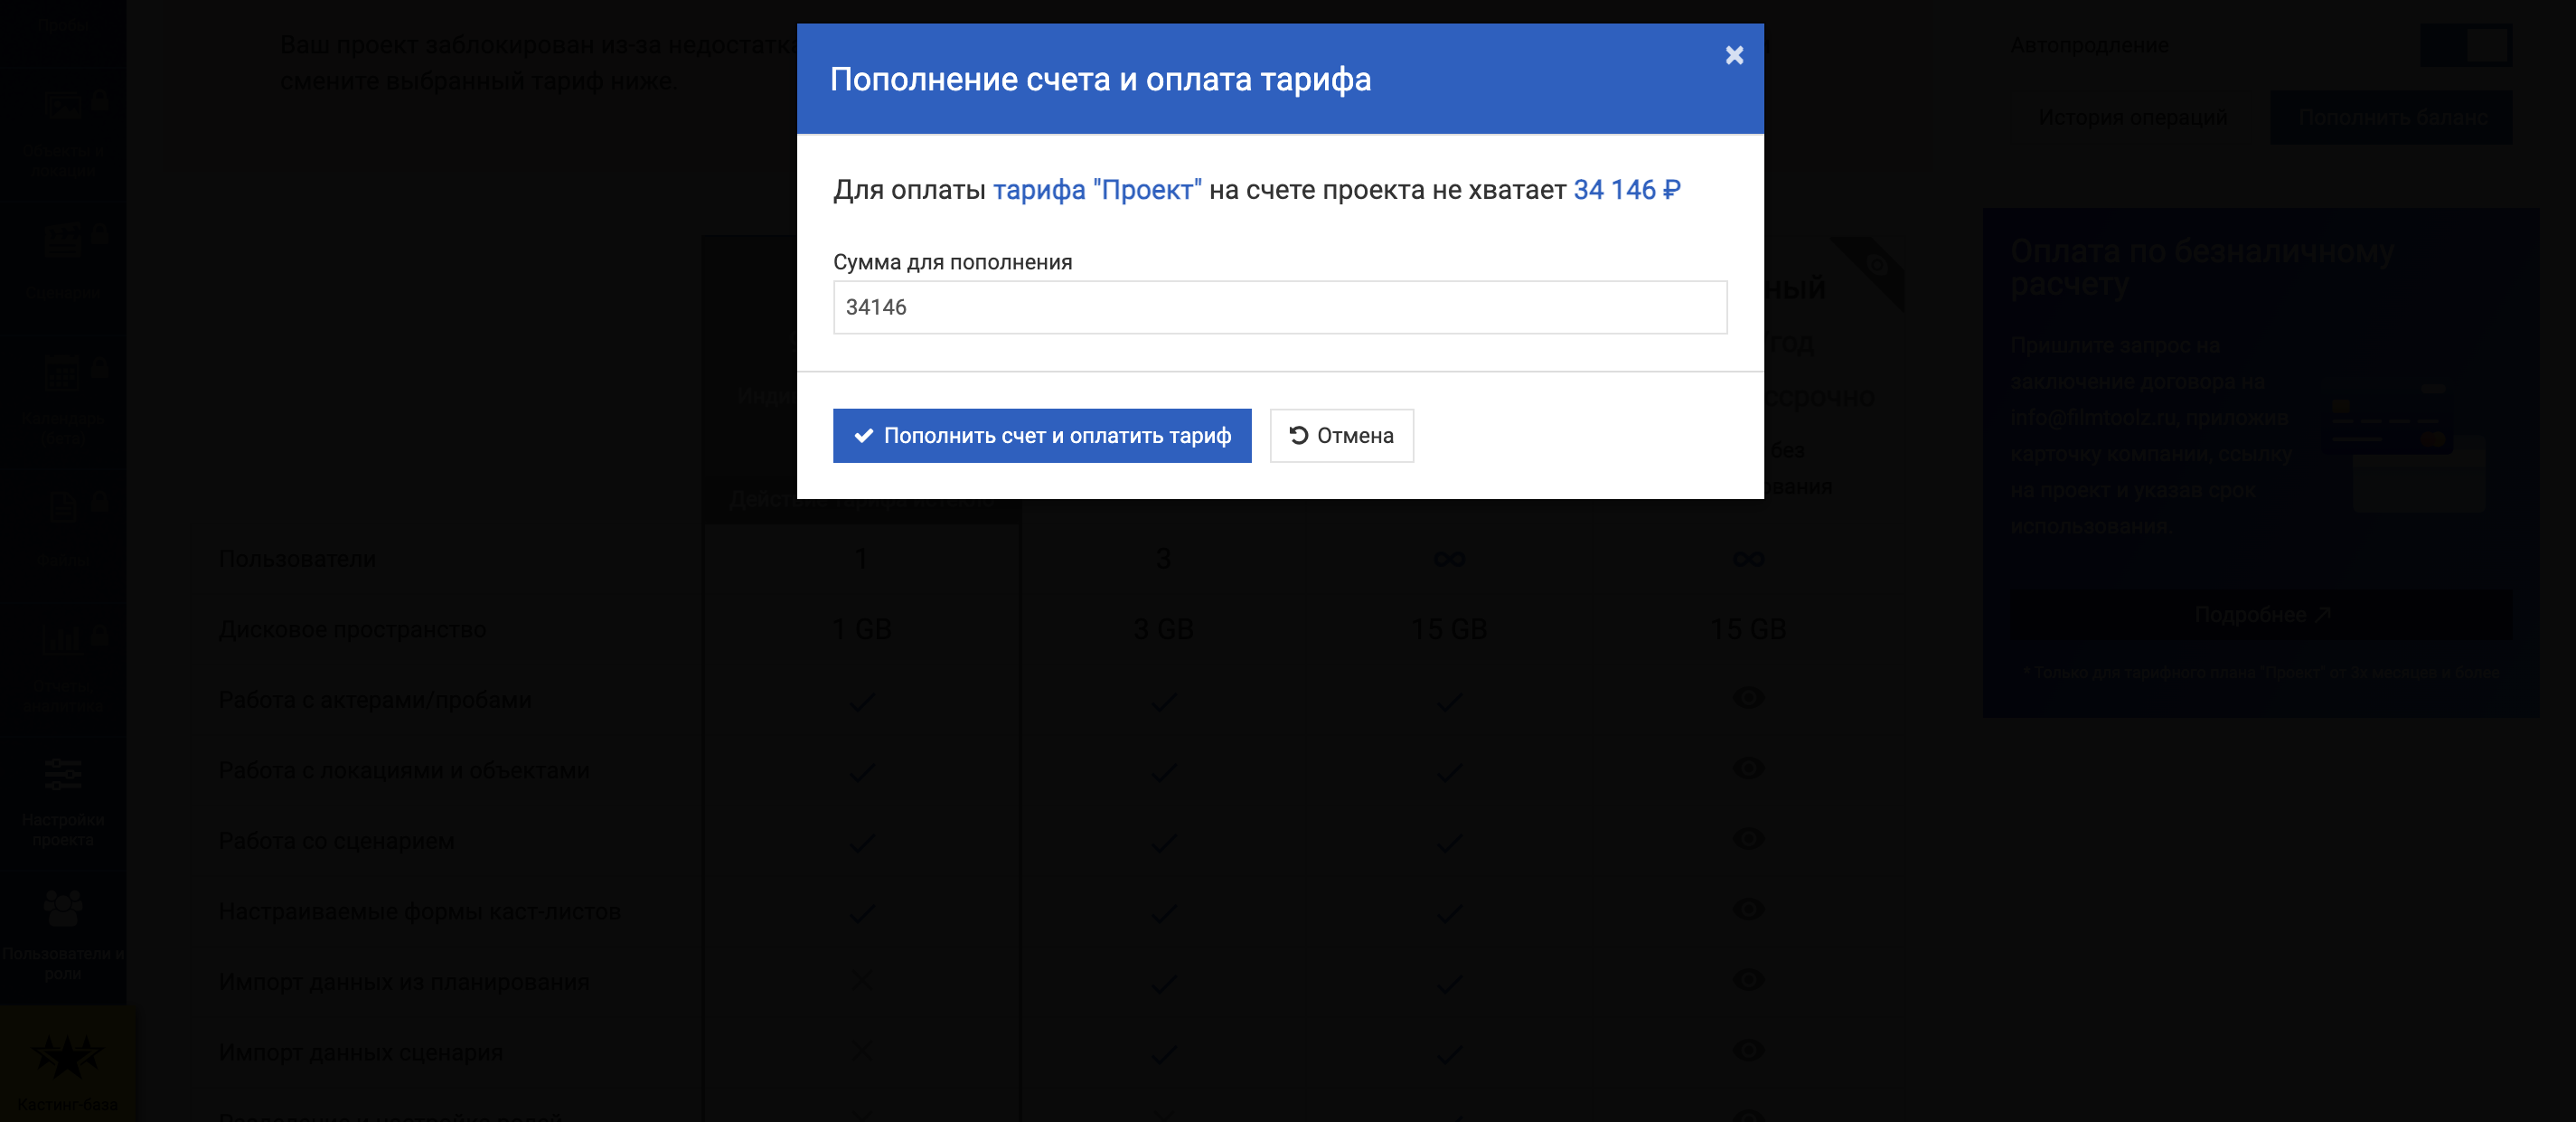Click 'Работа со сценарием' row label
The height and width of the screenshot is (1122, 2576).
336,841
